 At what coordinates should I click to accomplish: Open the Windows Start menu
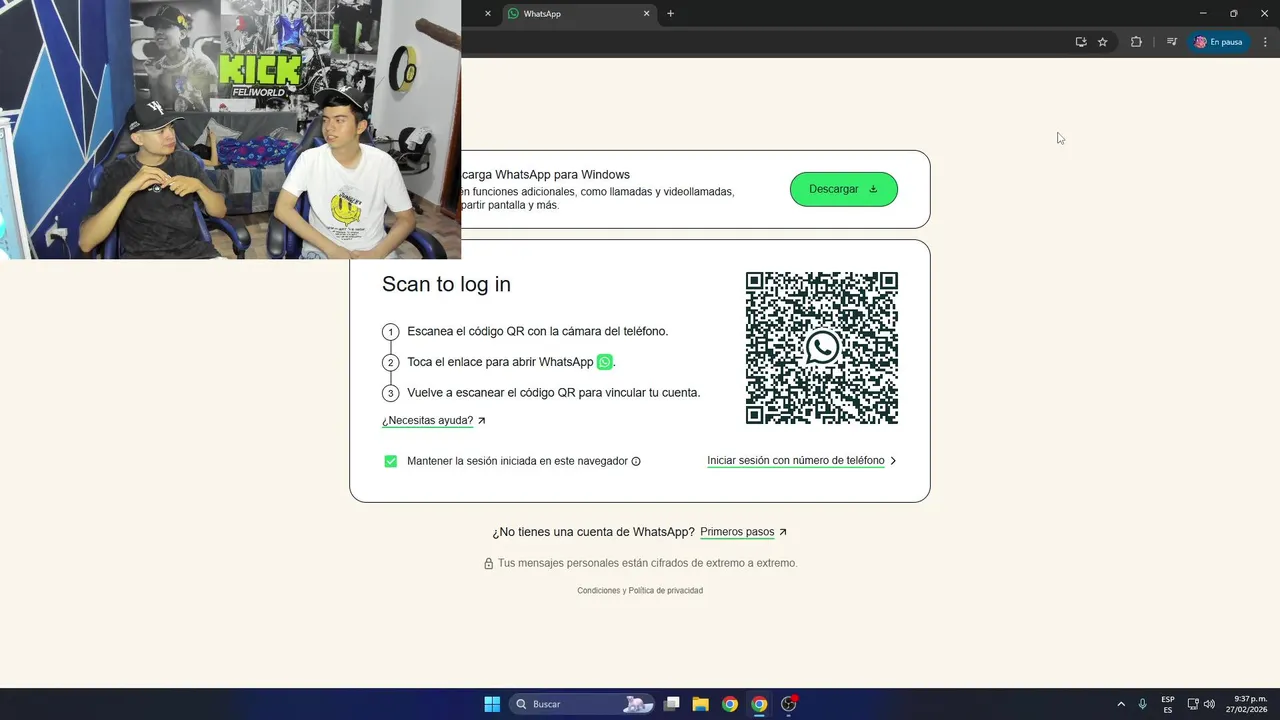click(x=492, y=704)
